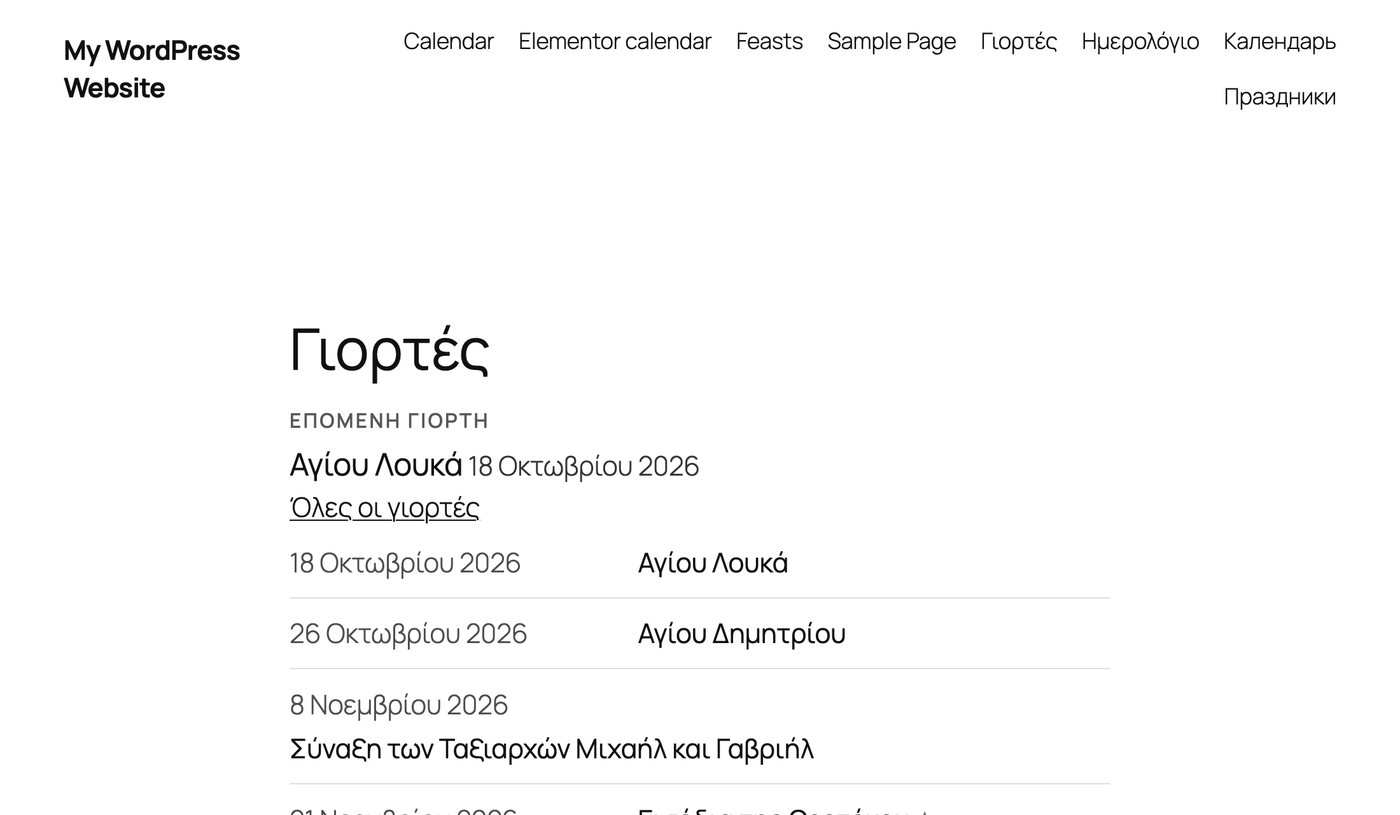Select Σύναξη των Ταξιαρχών Μιχαήλ και Γαβριήλ
Screen dimensions: 1400x815
[x=552, y=749]
